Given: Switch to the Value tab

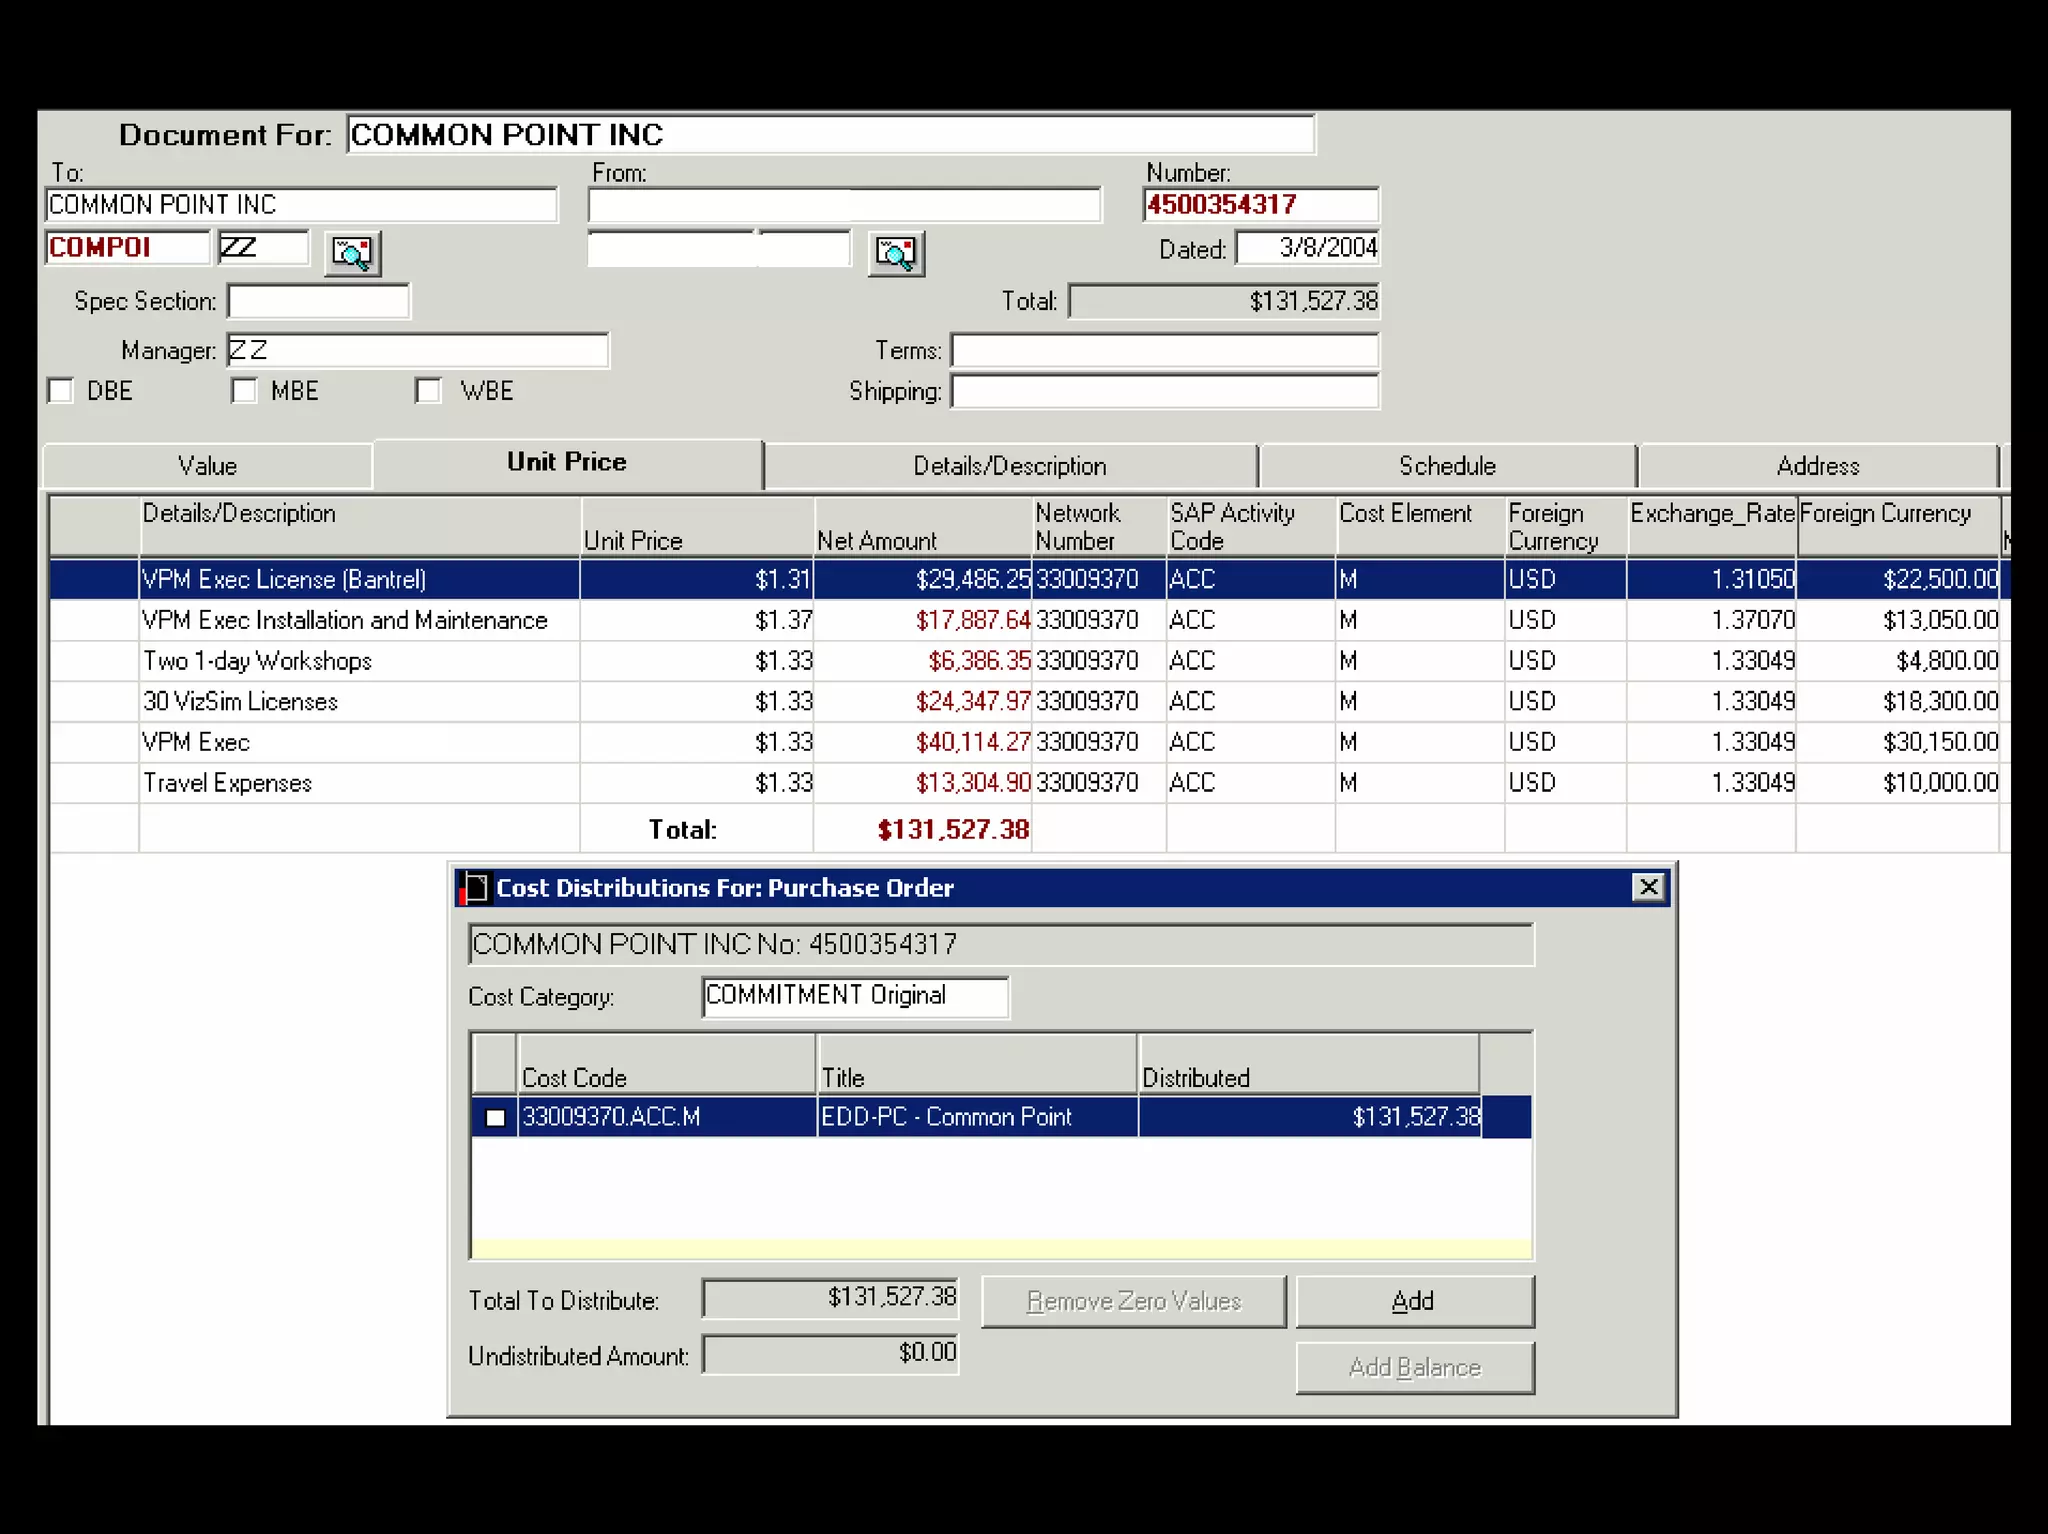Looking at the screenshot, I should (207, 466).
